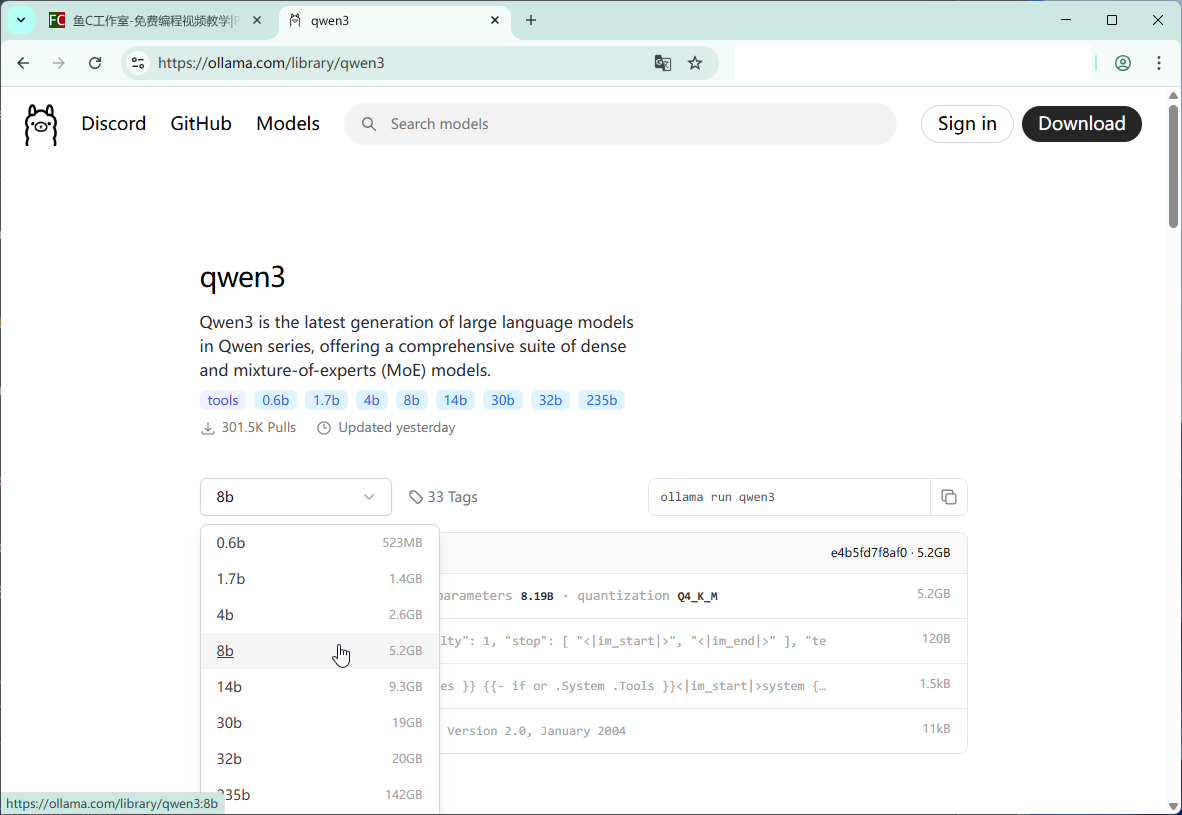The height and width of the screenshot is (815, 1182).
Task: Open the Models page link
Action: click(x=288, y=124)
